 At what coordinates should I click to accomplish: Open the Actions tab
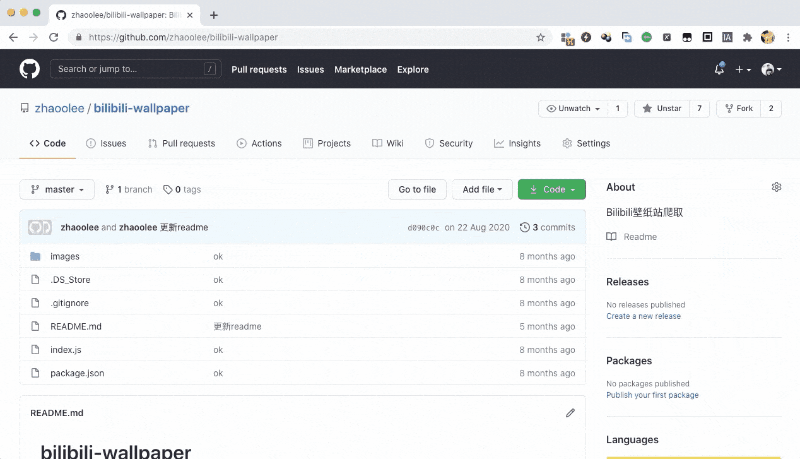coord(259,143)
